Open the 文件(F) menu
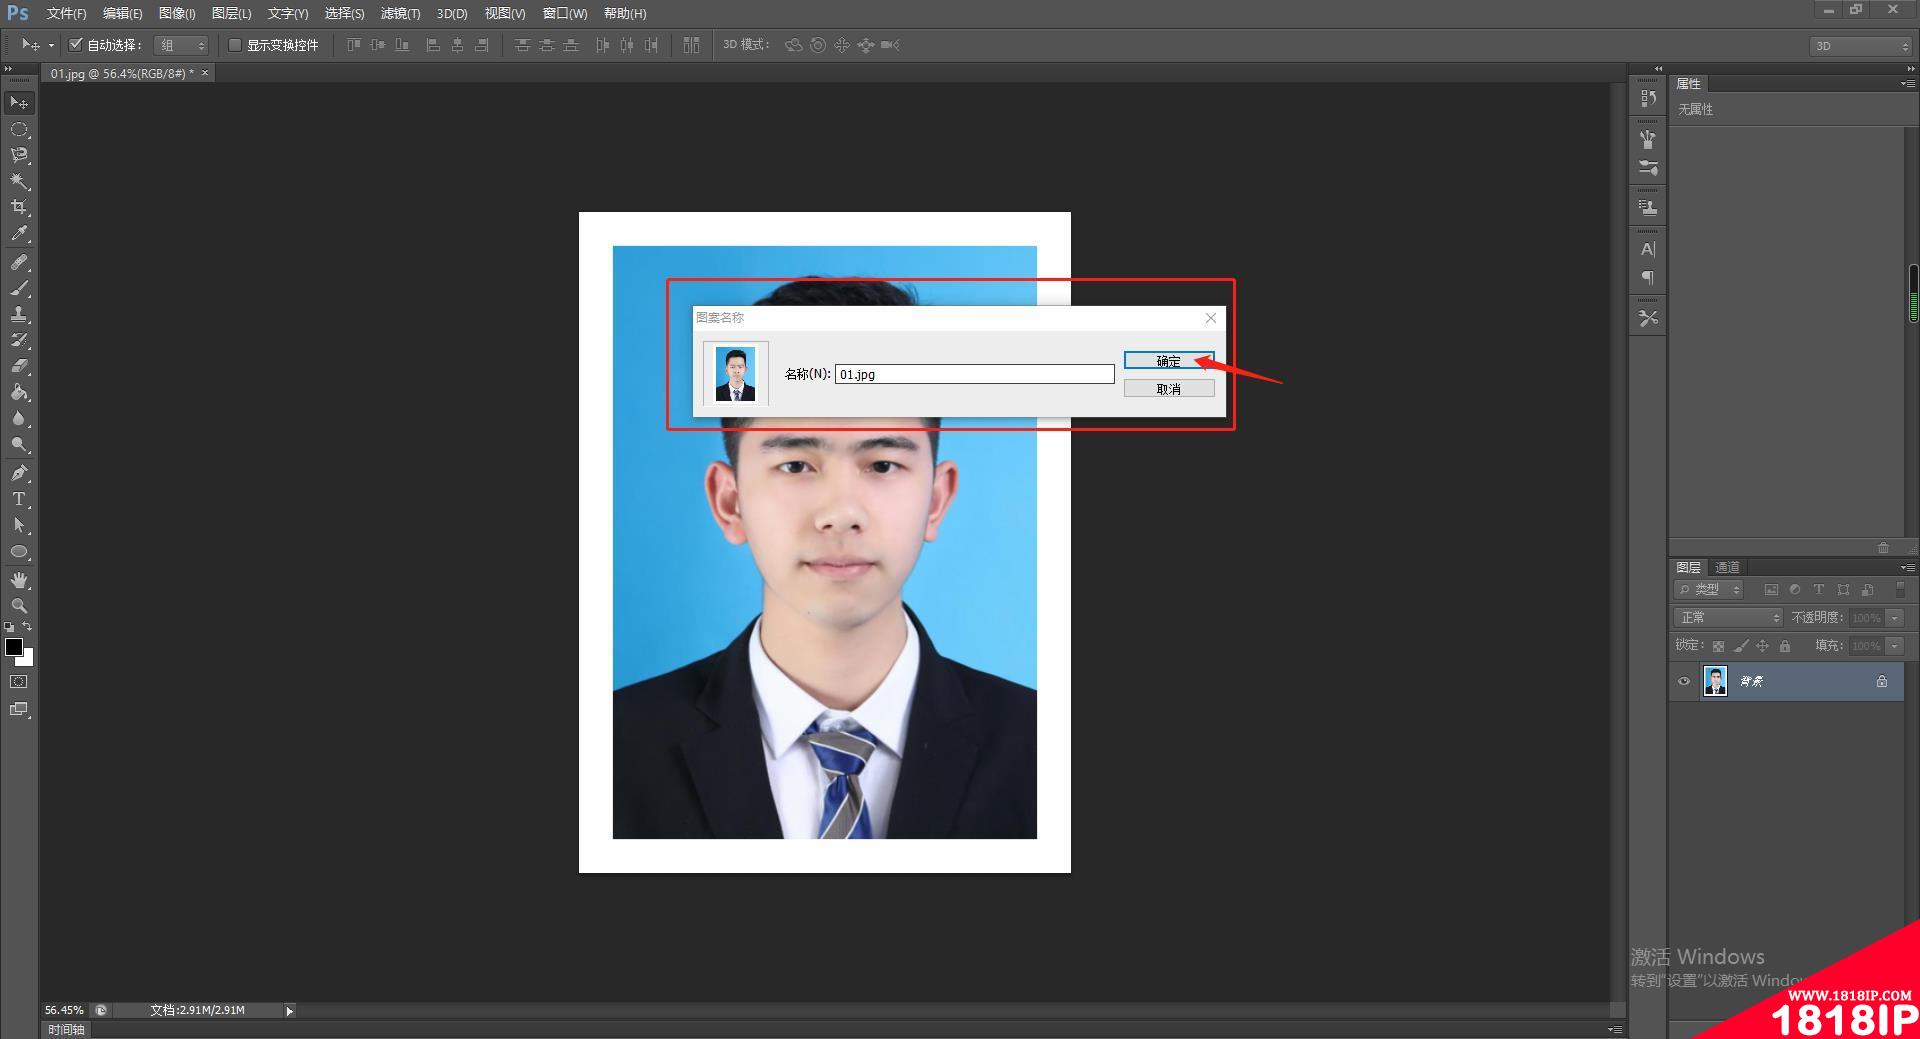The image size is (1920, 1039). [66, 13]
